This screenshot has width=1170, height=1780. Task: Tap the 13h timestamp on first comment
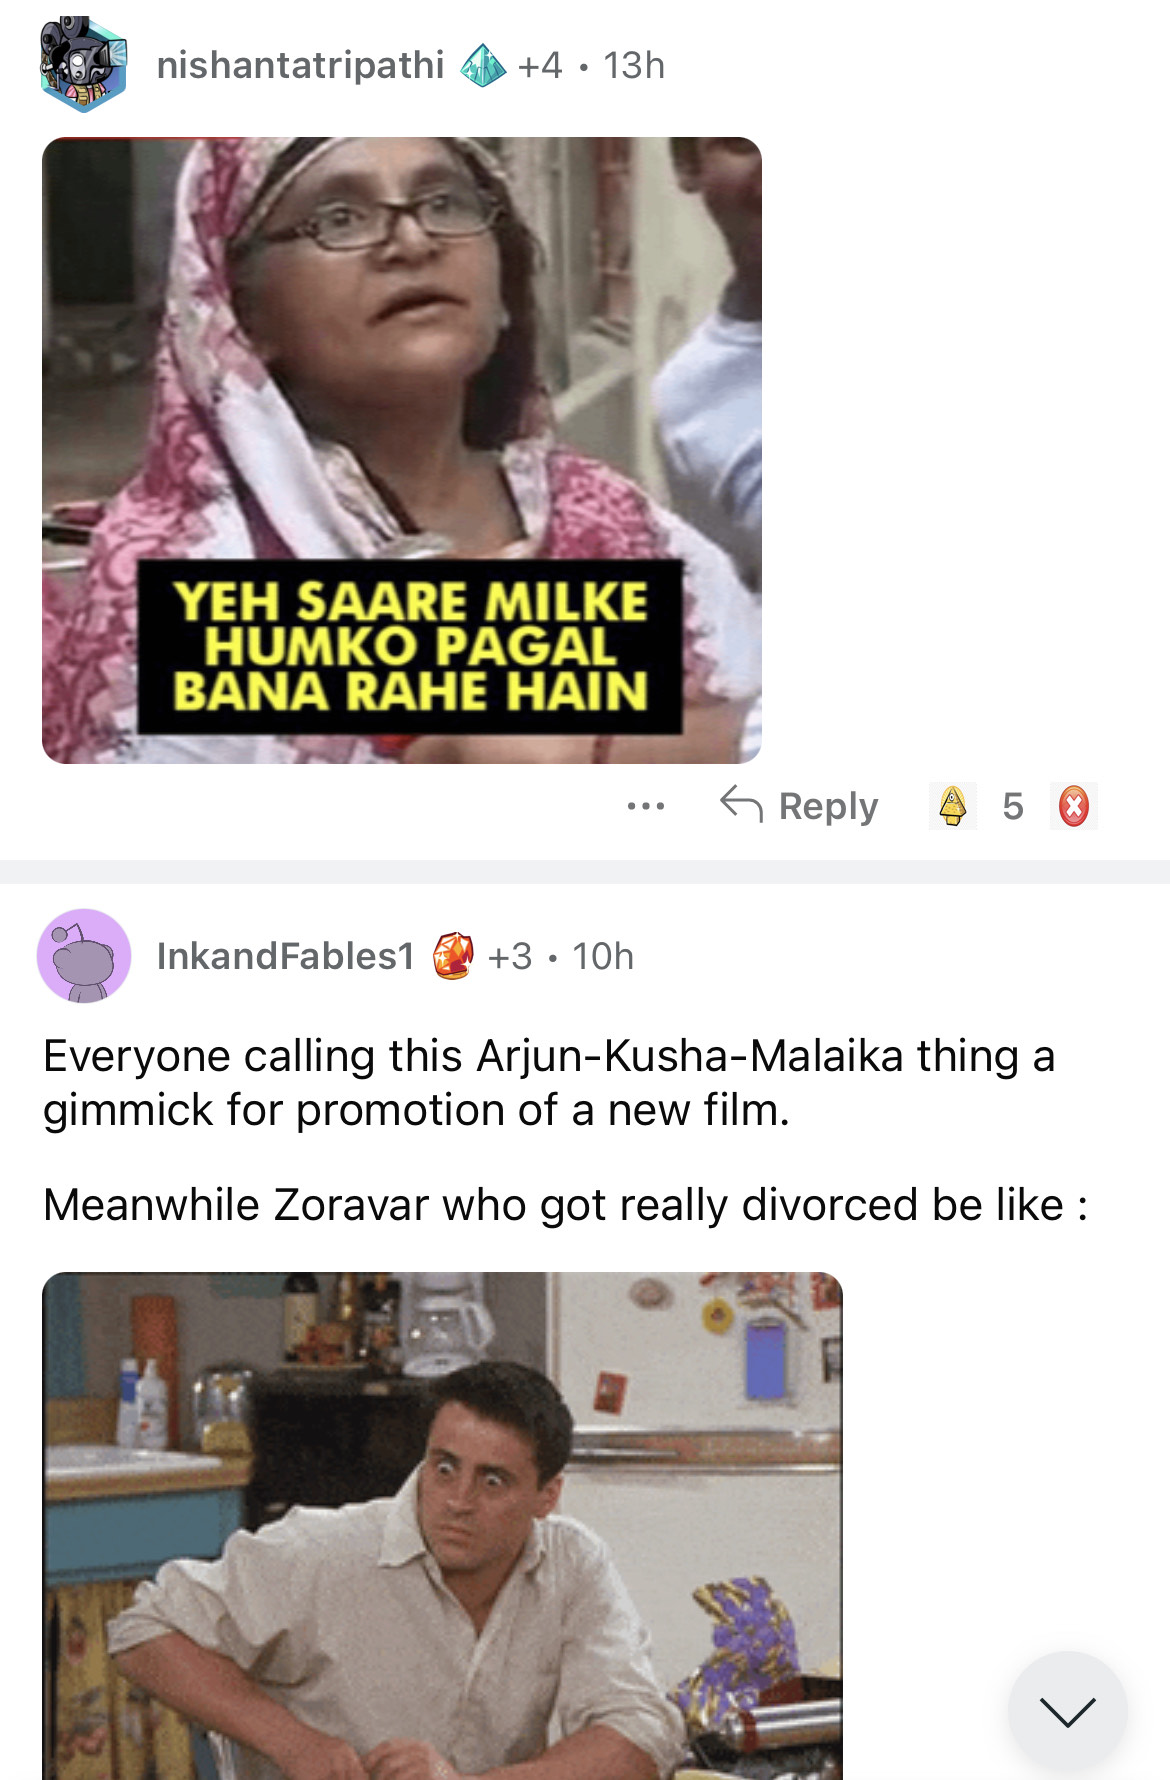(x=634, y=66)
